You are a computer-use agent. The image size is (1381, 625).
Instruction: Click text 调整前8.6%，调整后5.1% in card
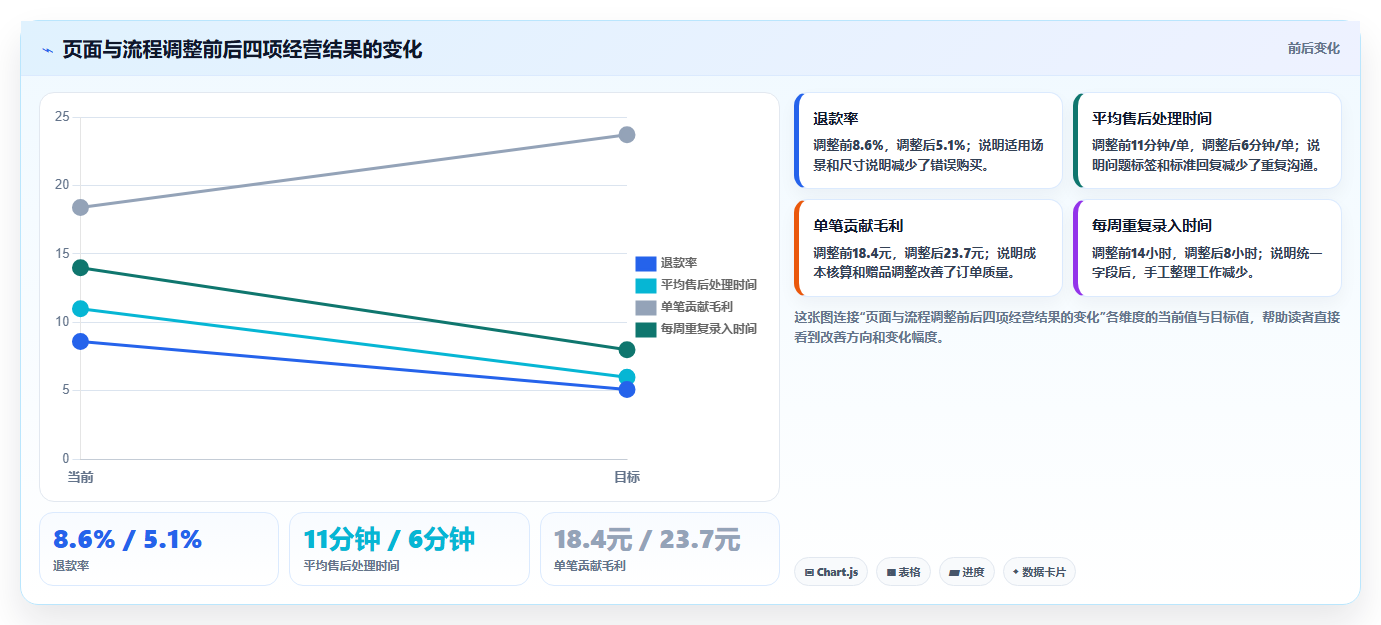click(x=888, y=145)
